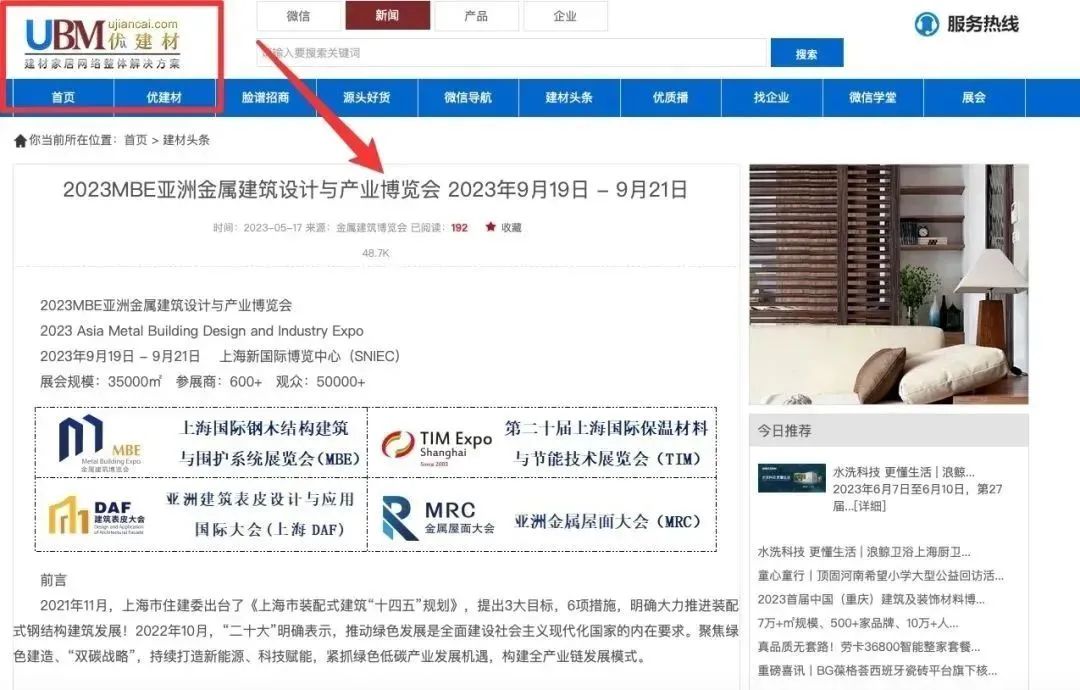
Task: Open the 水洗科技 更懂生活 featured headline
Action: pyautogui.click(x=904, y=472)
